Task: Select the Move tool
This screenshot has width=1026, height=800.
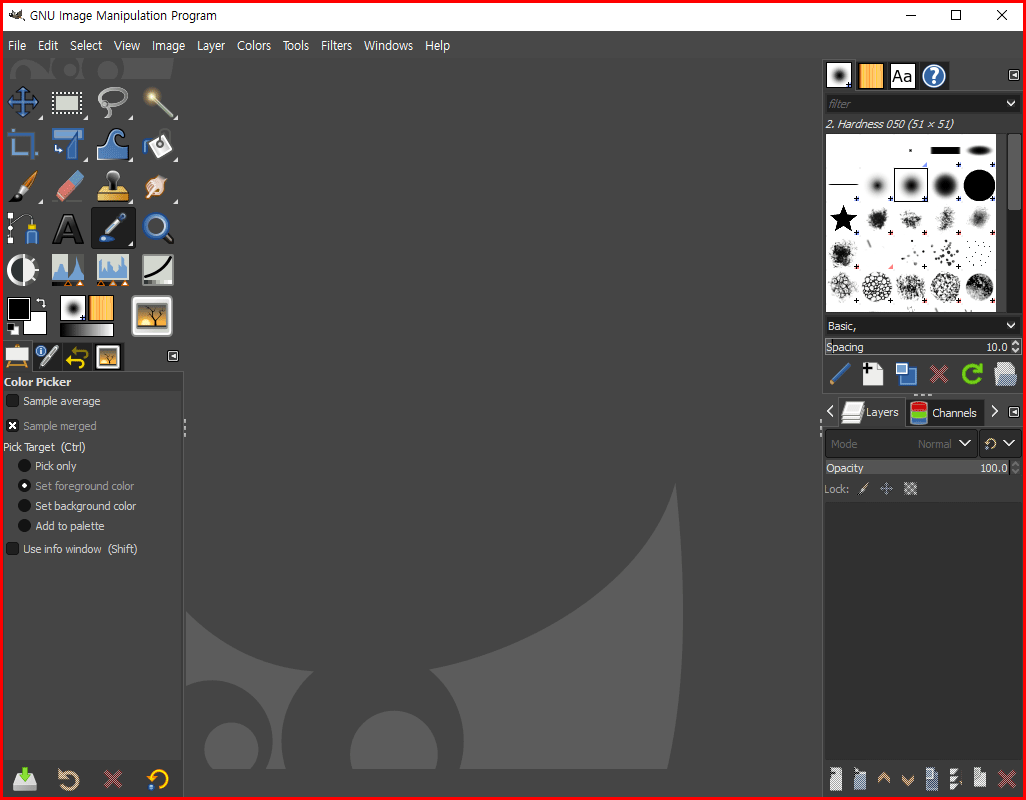Action: [x=23, y=102]
